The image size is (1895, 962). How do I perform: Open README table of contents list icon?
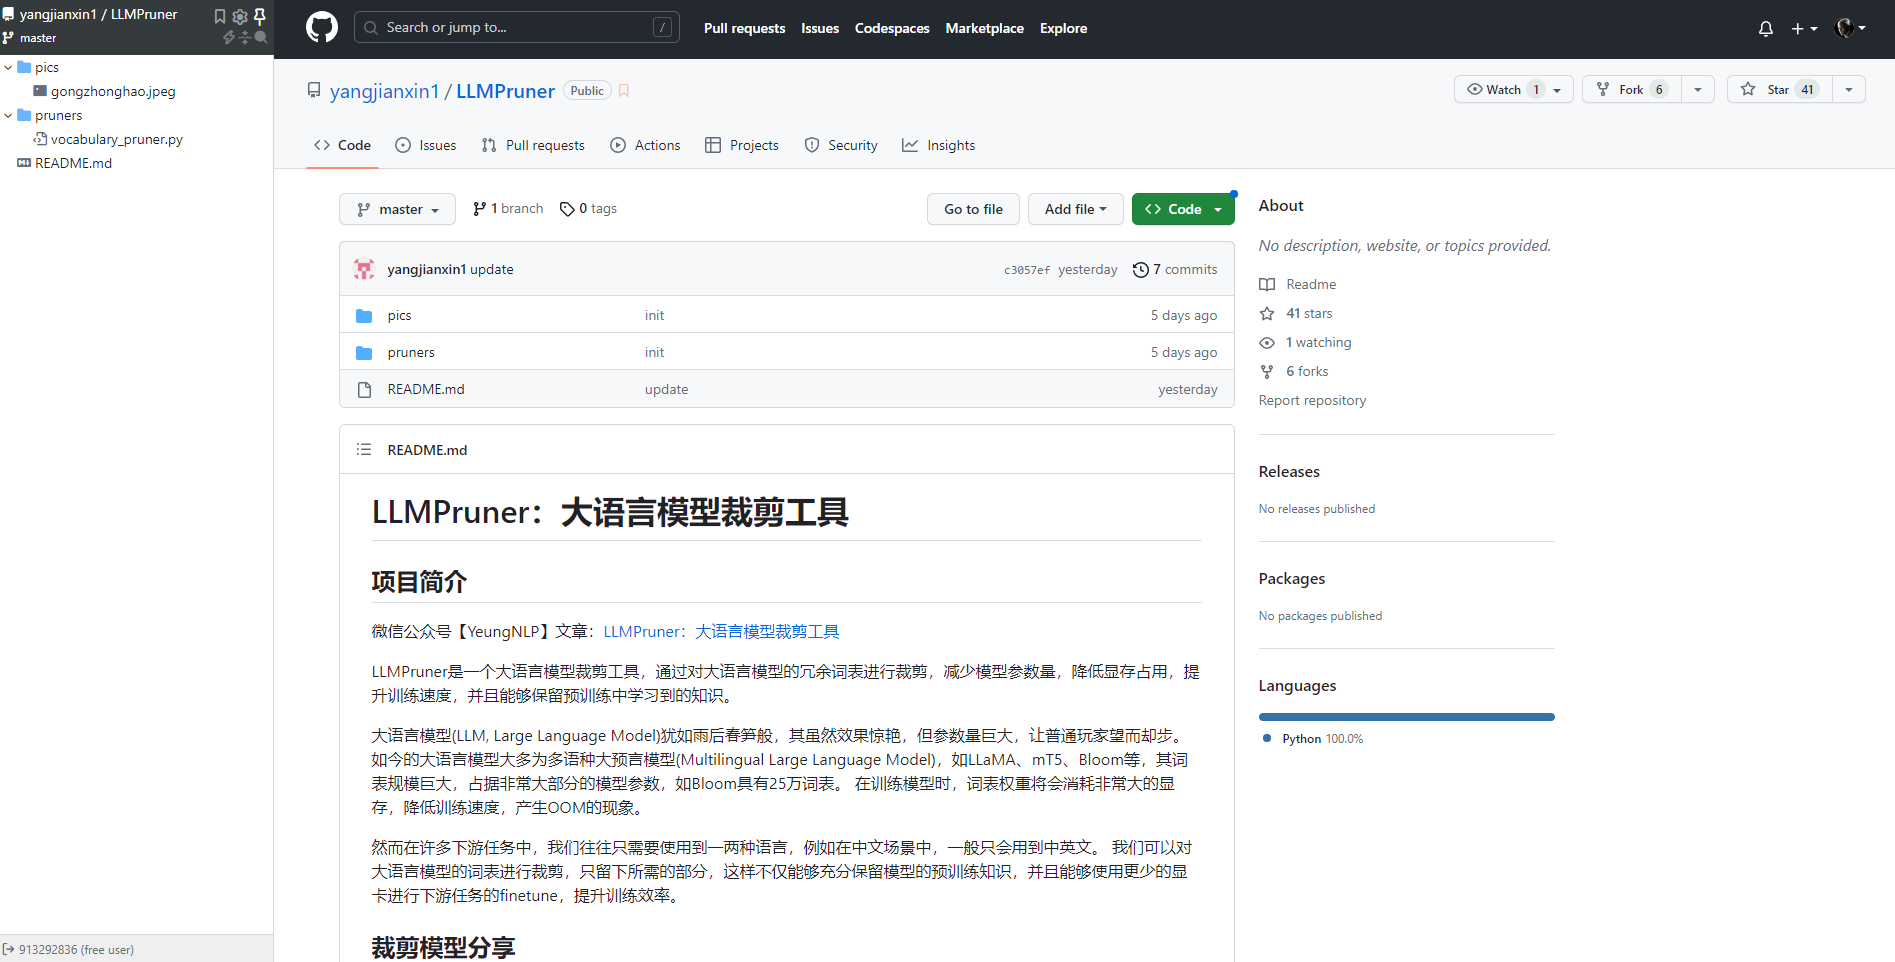click(x=364, y=450)
